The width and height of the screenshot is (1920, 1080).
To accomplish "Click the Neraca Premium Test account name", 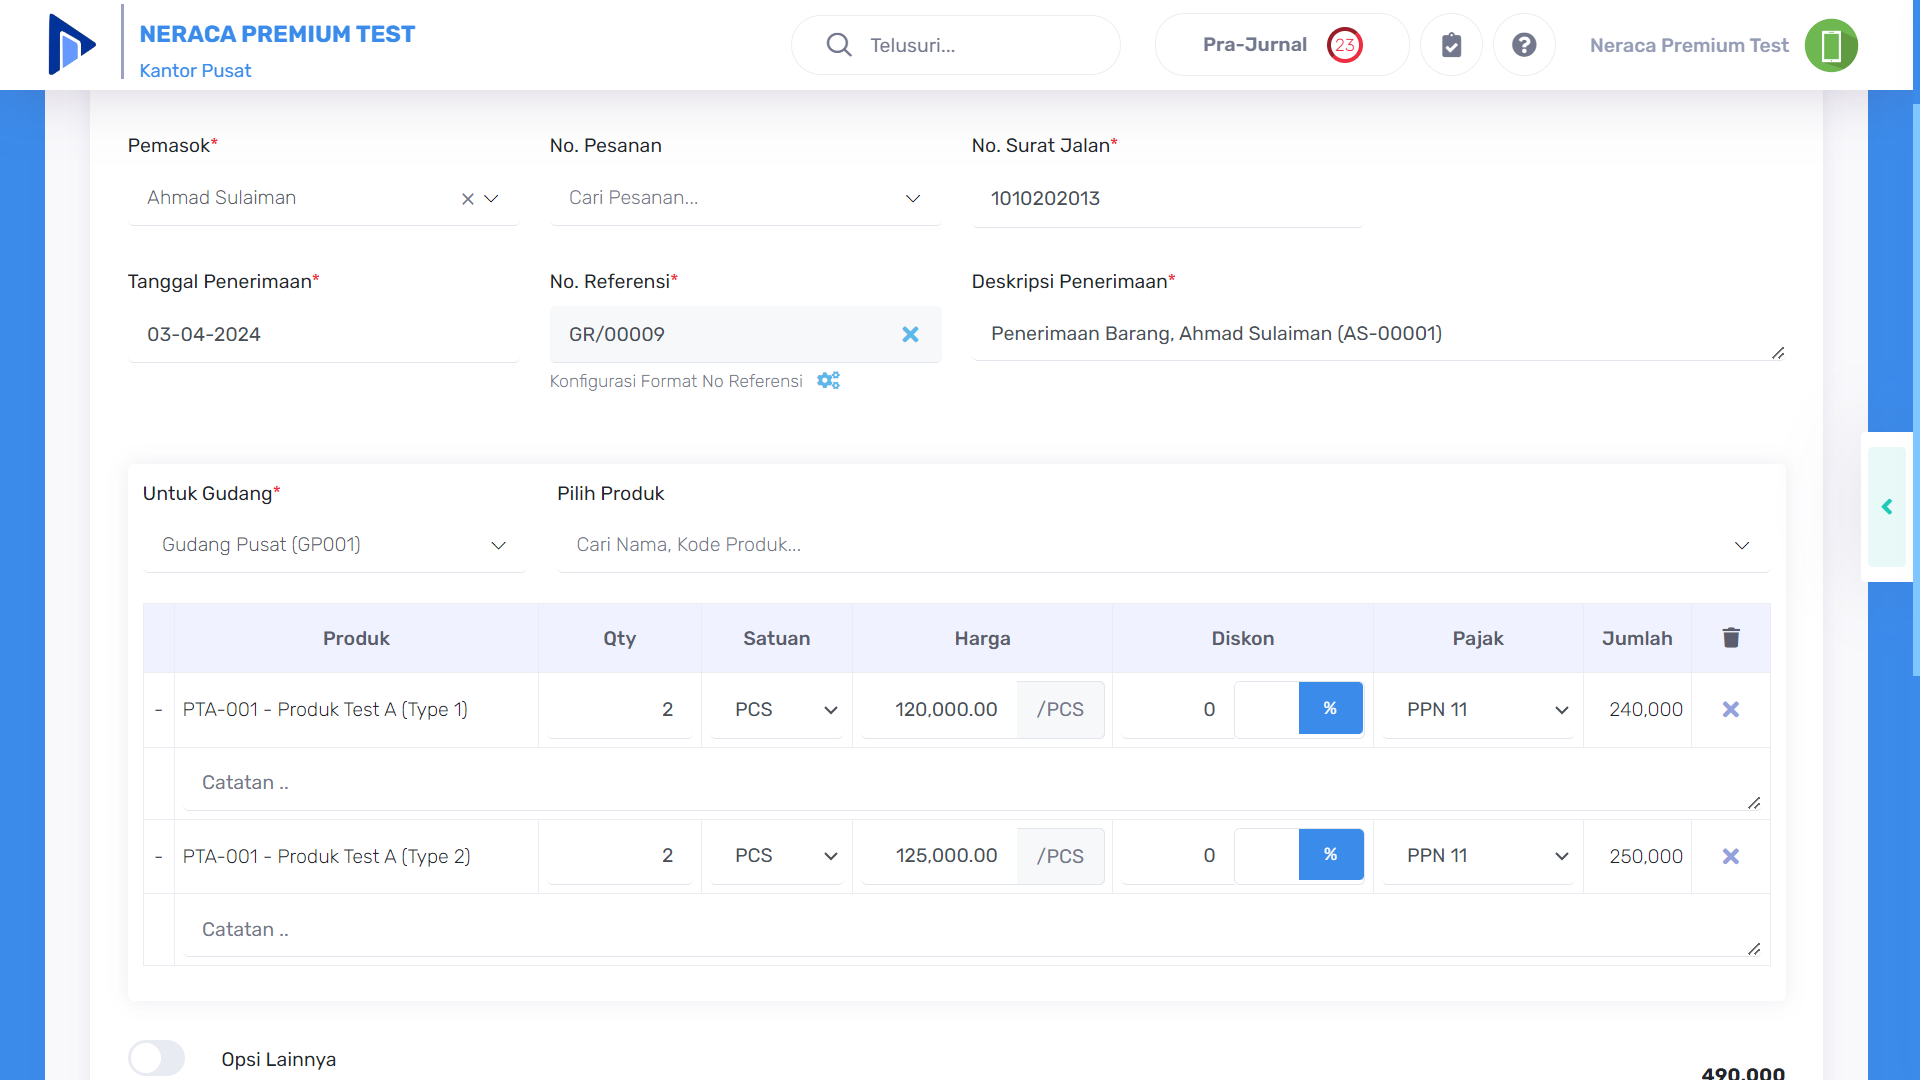I will click(1689, 45).
